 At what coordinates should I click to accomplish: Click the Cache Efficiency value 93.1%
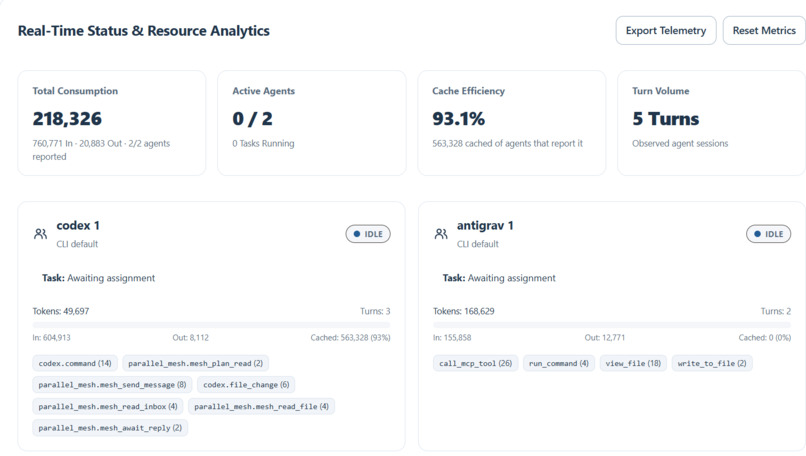pos(459,119)
